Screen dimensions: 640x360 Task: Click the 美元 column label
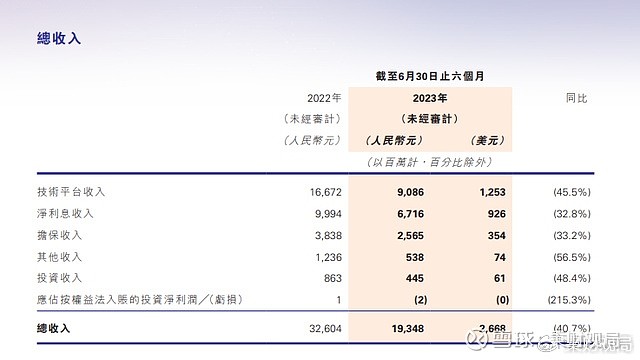pos(487,140)
